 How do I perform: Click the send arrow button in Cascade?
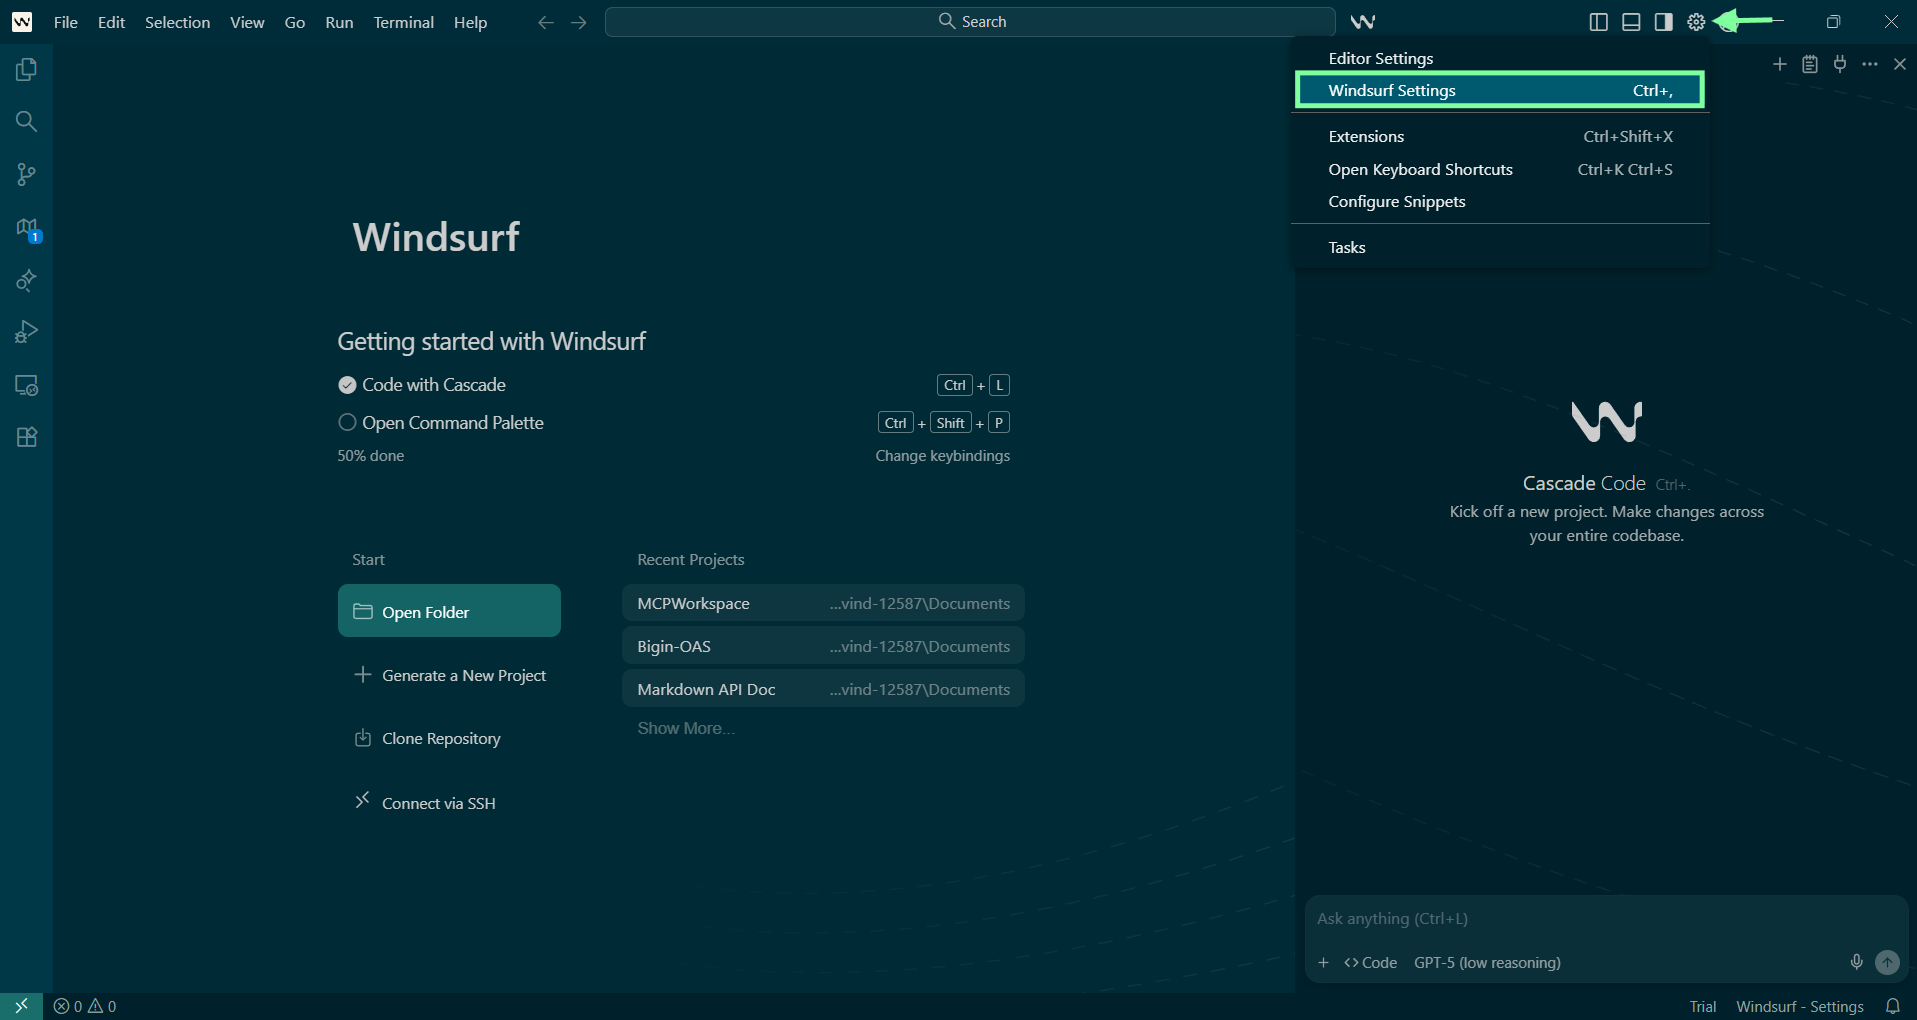pos(1887,962)
